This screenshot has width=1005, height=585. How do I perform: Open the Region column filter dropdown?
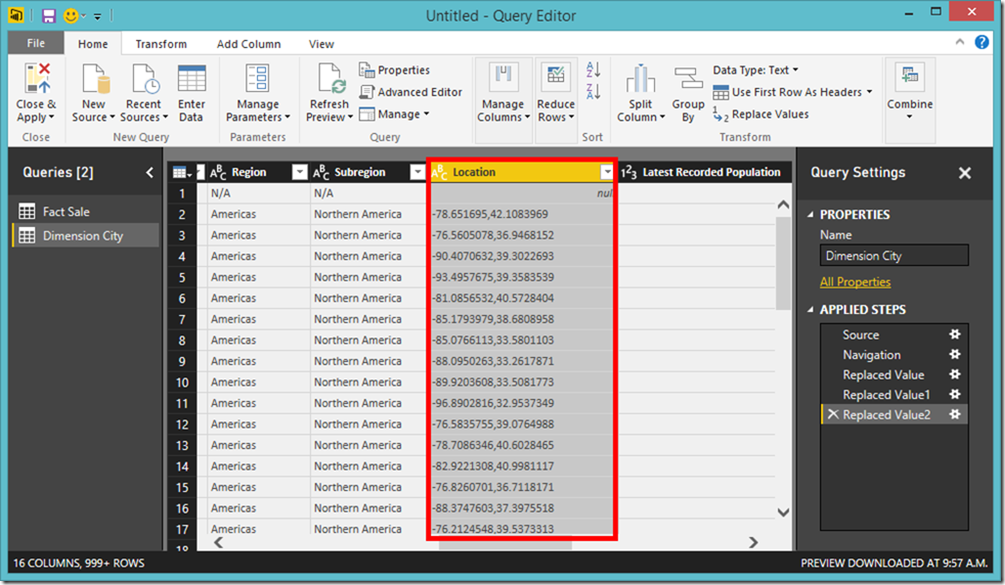tap(299, 172)
